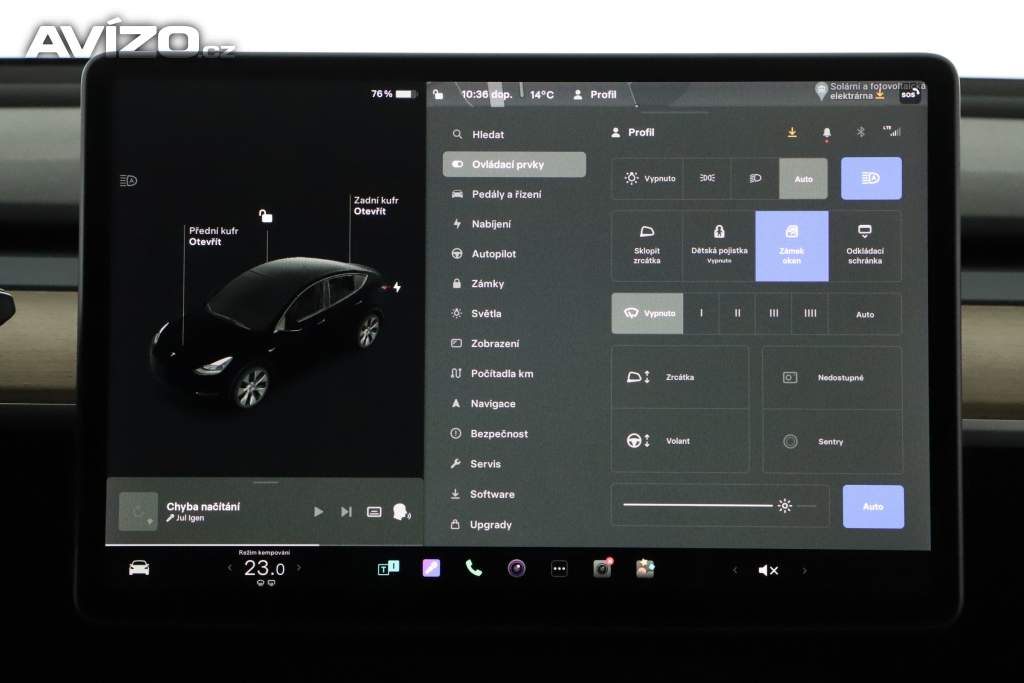Select parking lights icon option
Image resolution: width=1024 pixels, height=683 pixels.
tap(707, 178)
